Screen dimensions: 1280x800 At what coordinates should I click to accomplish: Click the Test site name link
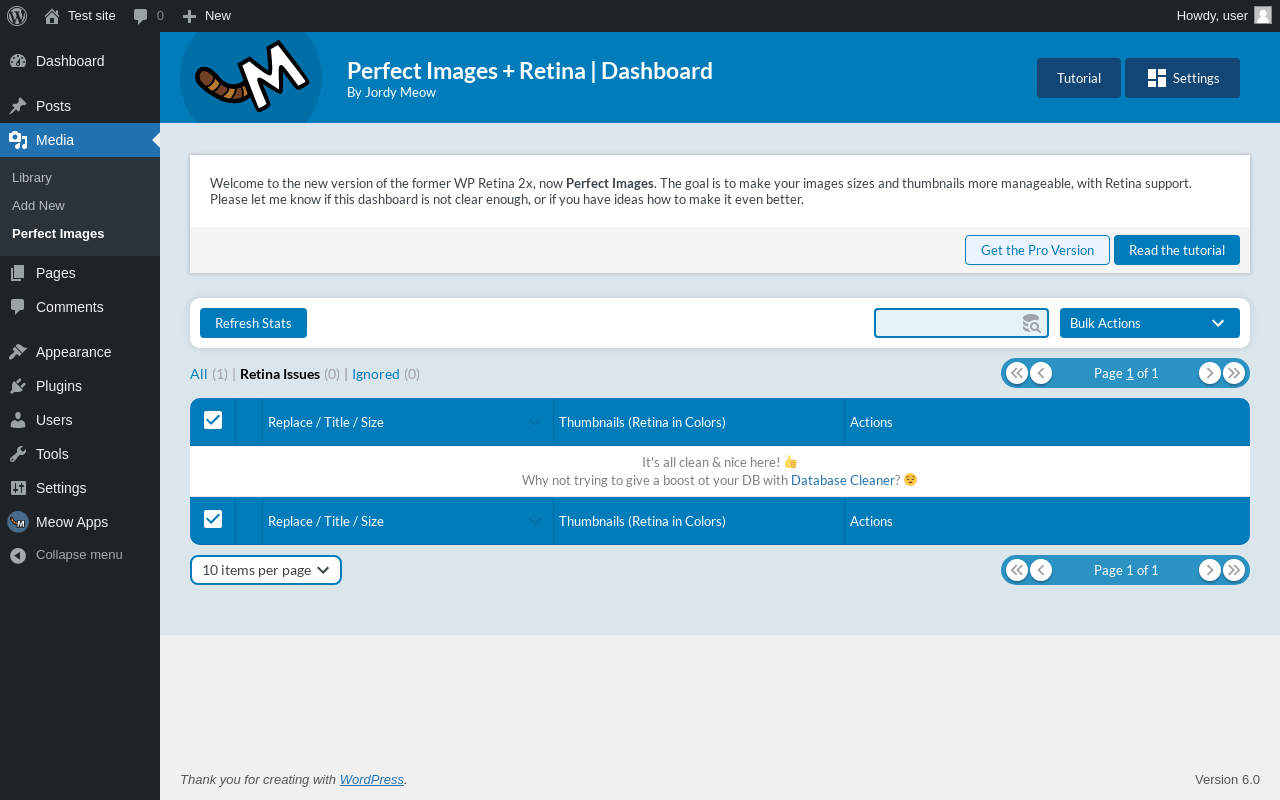[x=92, y=15]
